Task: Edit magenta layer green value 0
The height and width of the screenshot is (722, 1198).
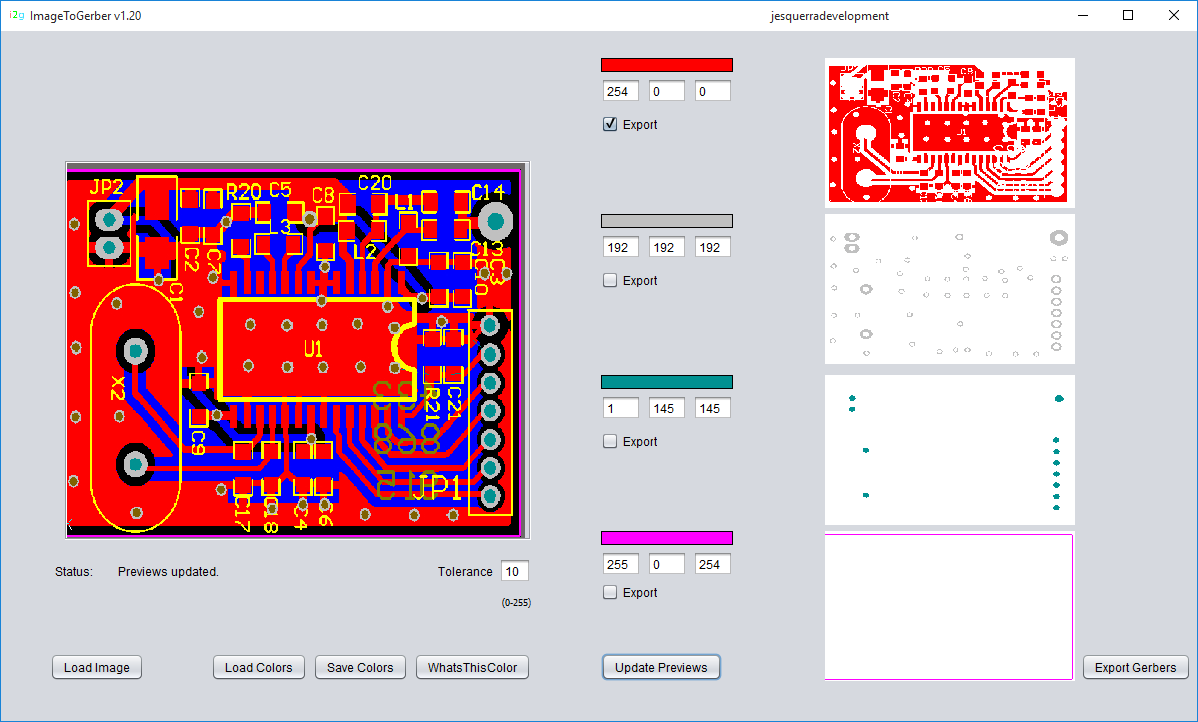Action: (x=667, y=565)
